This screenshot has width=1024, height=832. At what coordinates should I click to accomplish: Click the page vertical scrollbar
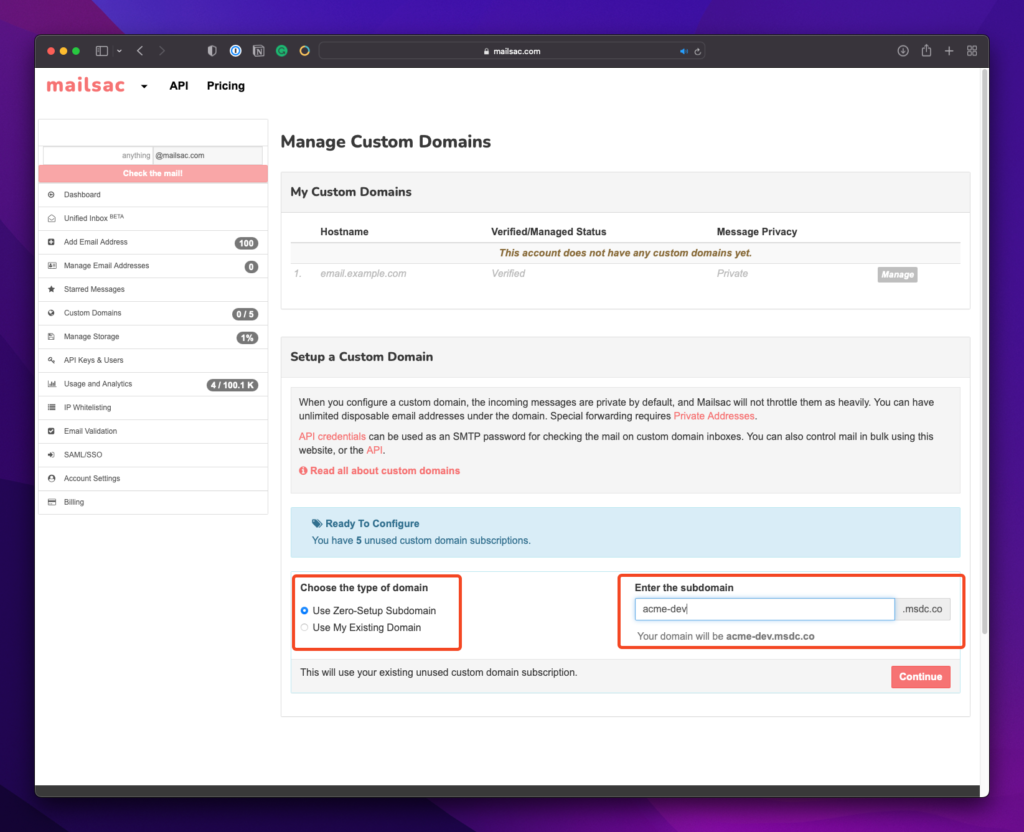pyautogui.click(x=984, y=353)
